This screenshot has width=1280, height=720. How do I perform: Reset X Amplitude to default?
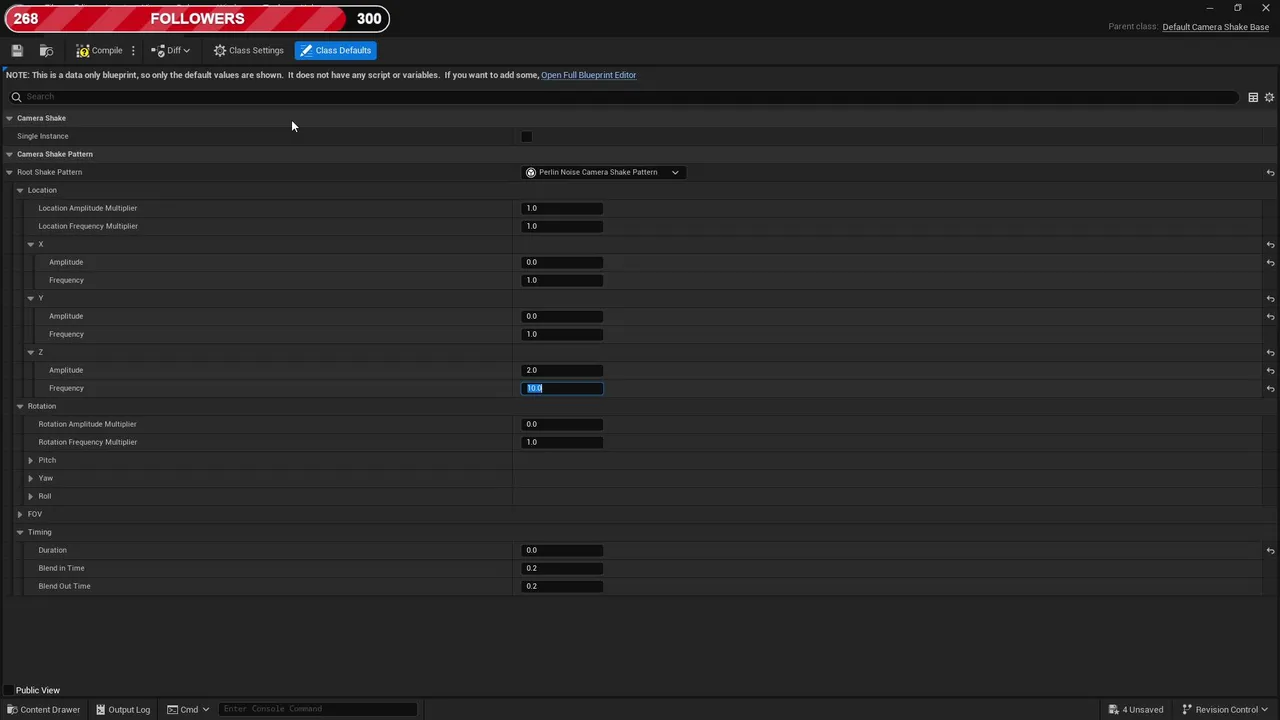(1270, 262)
